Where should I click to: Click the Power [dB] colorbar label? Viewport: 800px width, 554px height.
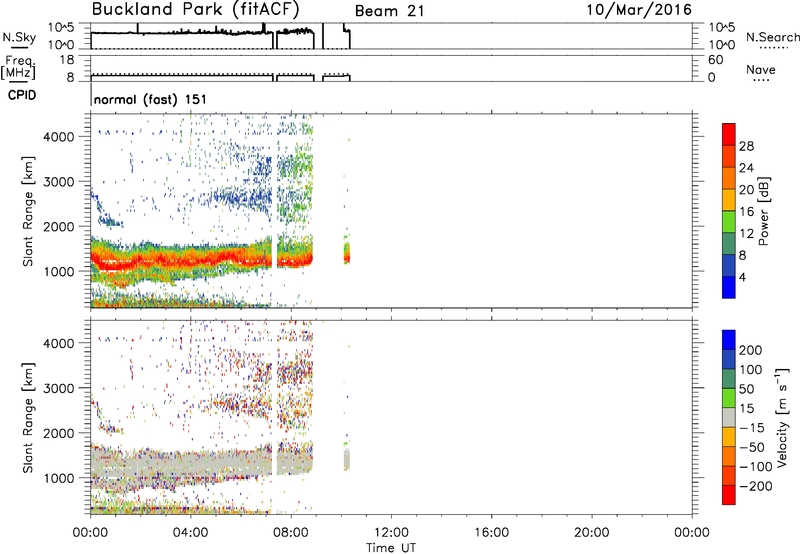764,211
